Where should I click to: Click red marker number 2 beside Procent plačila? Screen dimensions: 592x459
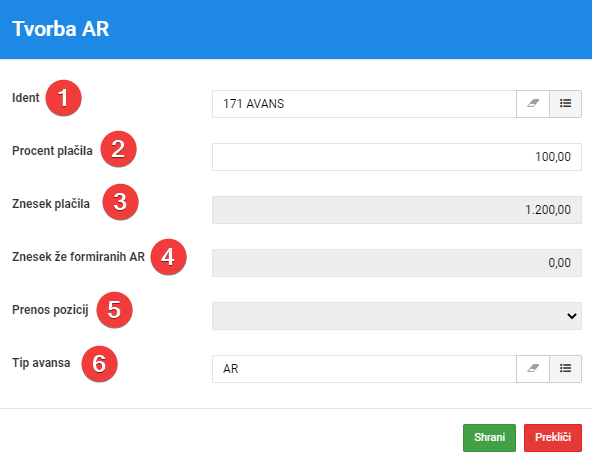tap(118, 149)
